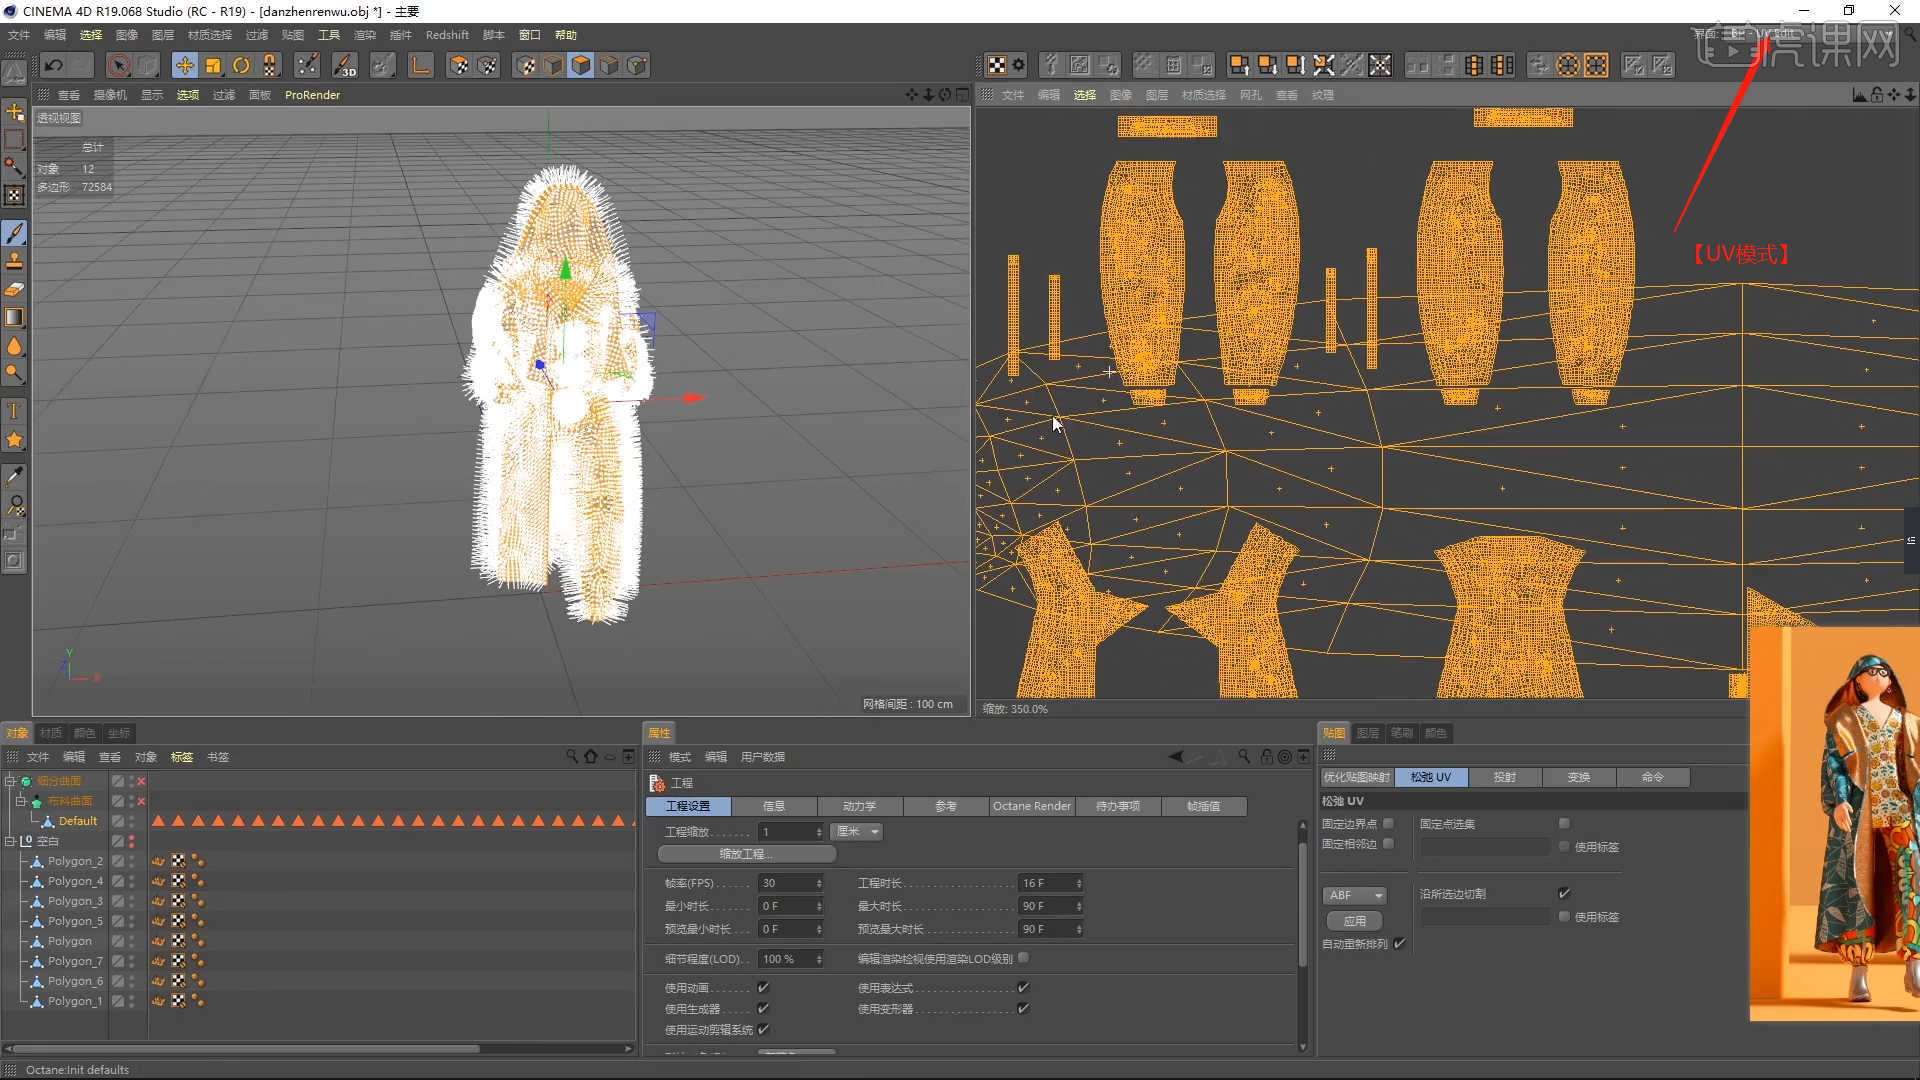Select the Move tool in the top toolbar
The height and width of the screenshot is (1080, 1920).
tap(185, 65)
